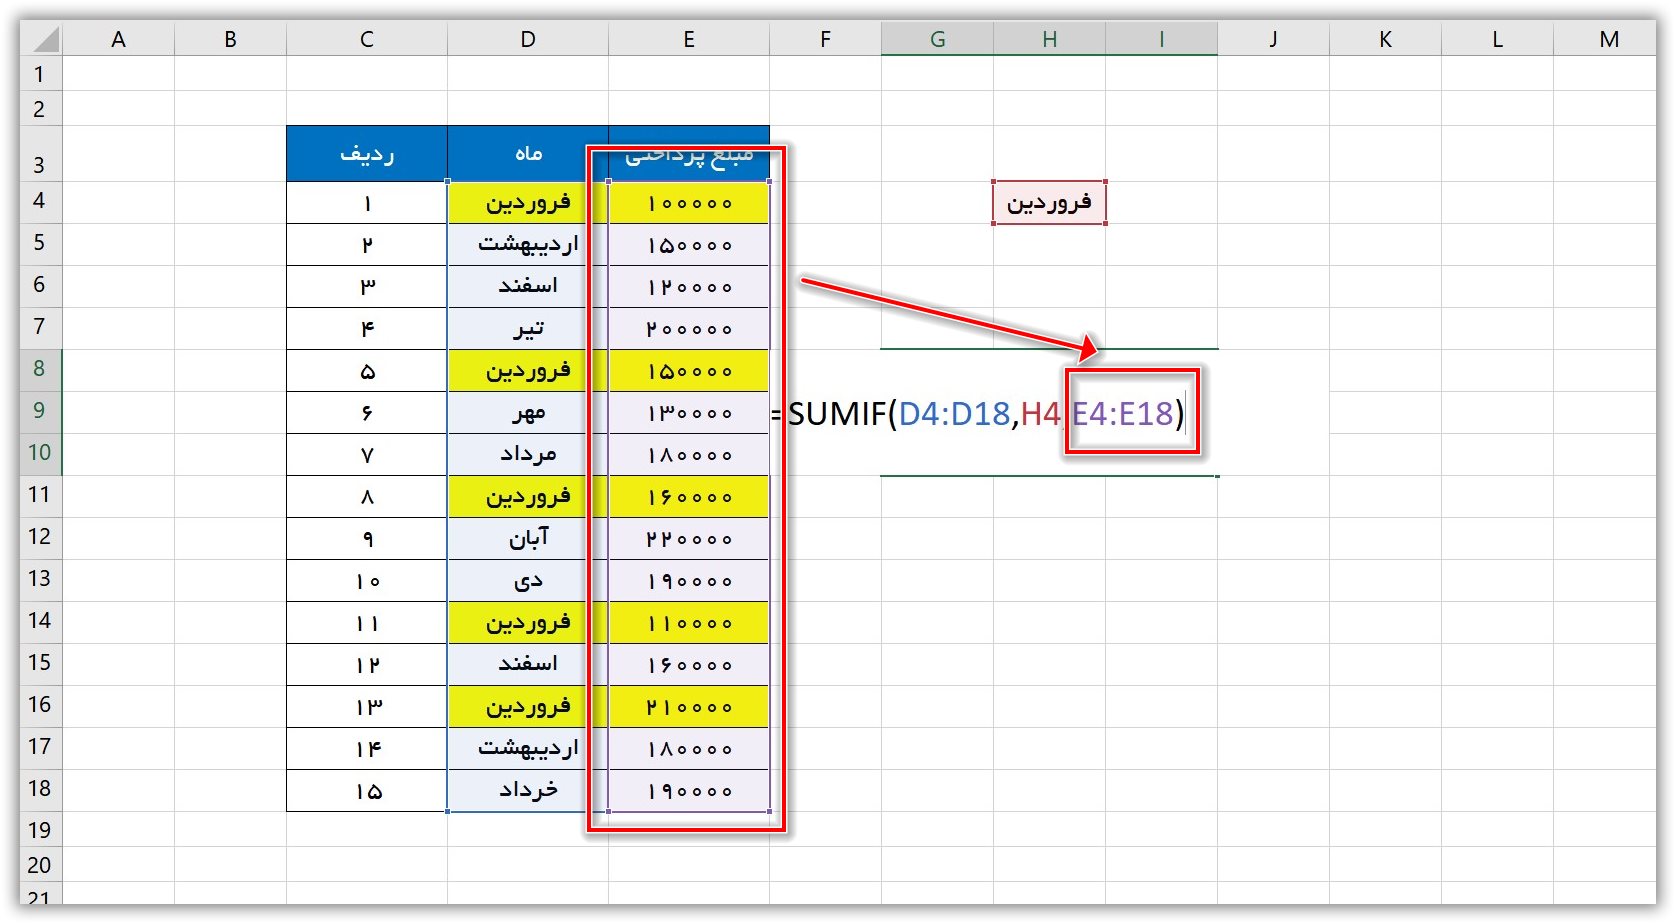Screen dimensions: 1676x924
Task: Select row 18 header
Action: 40,789
